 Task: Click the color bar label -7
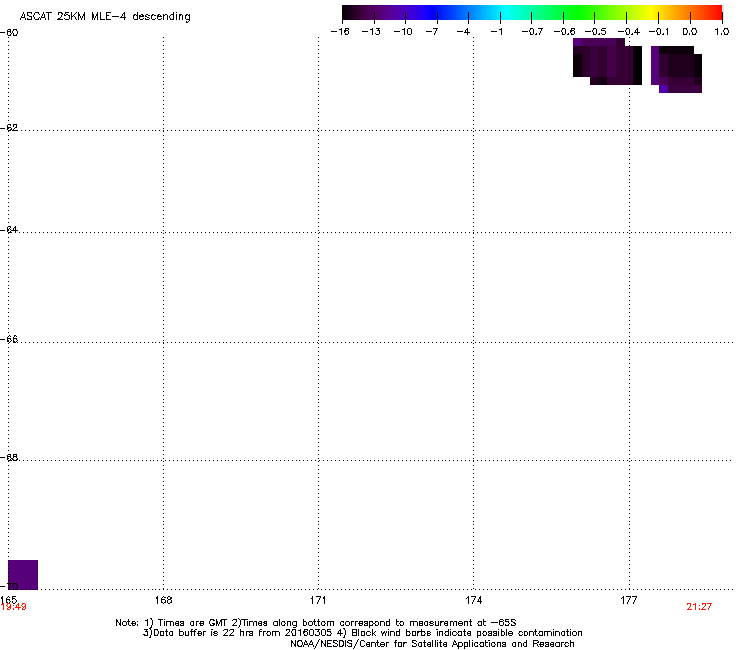click(x=432, y=32)
